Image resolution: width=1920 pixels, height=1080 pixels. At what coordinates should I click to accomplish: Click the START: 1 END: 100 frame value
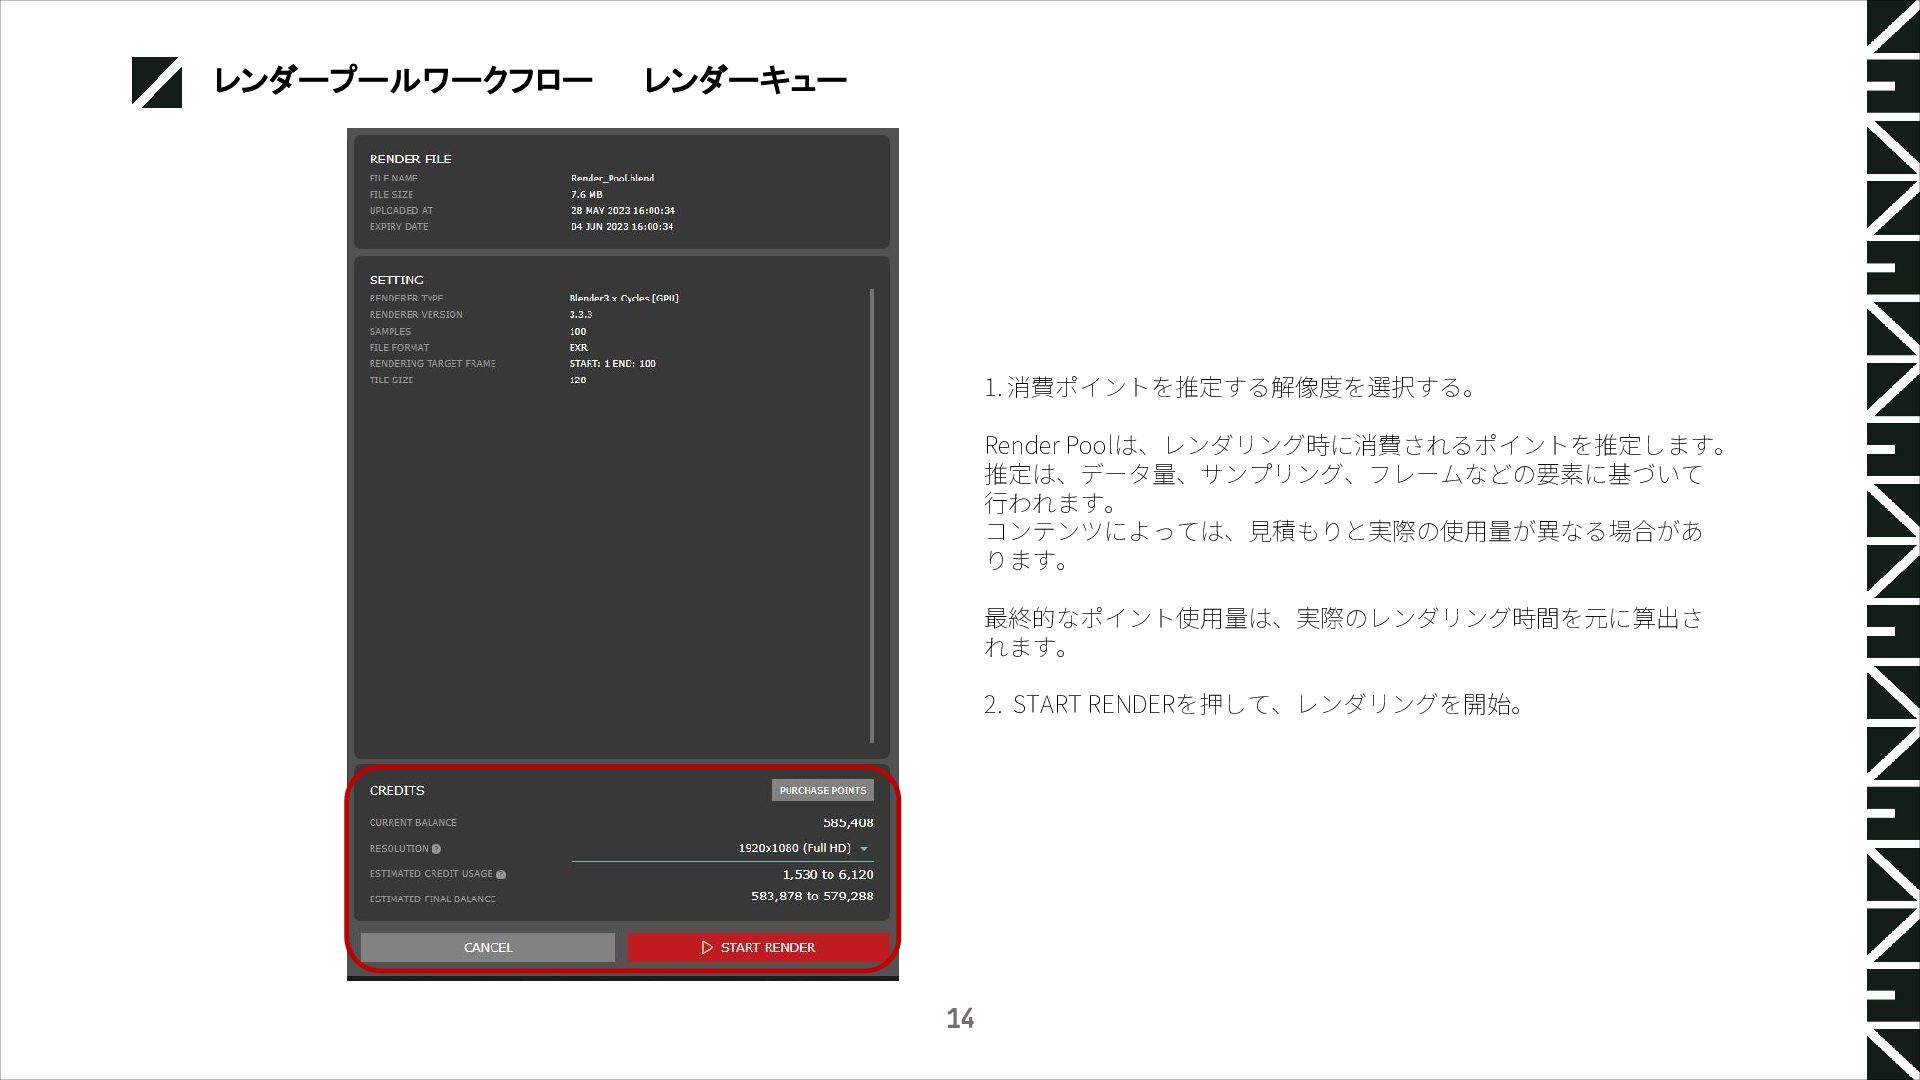[612, 364]
